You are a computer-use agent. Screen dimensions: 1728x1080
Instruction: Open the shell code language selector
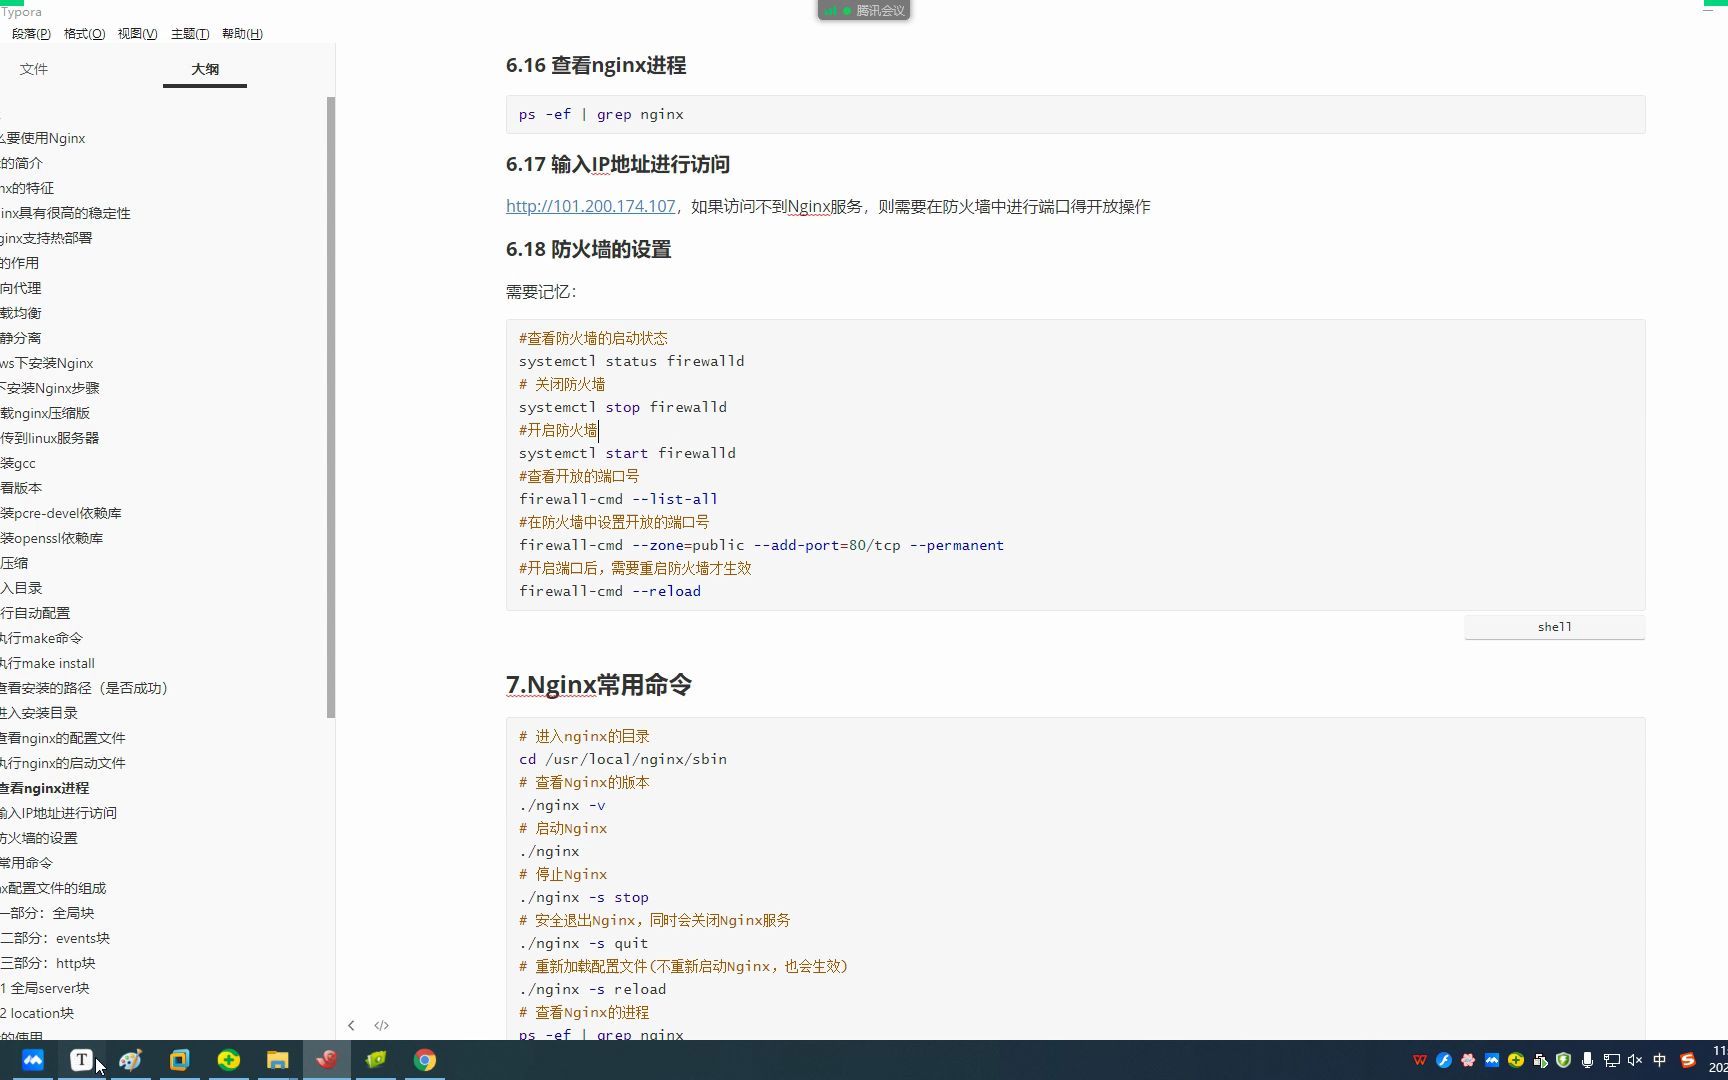(1554, 627)
